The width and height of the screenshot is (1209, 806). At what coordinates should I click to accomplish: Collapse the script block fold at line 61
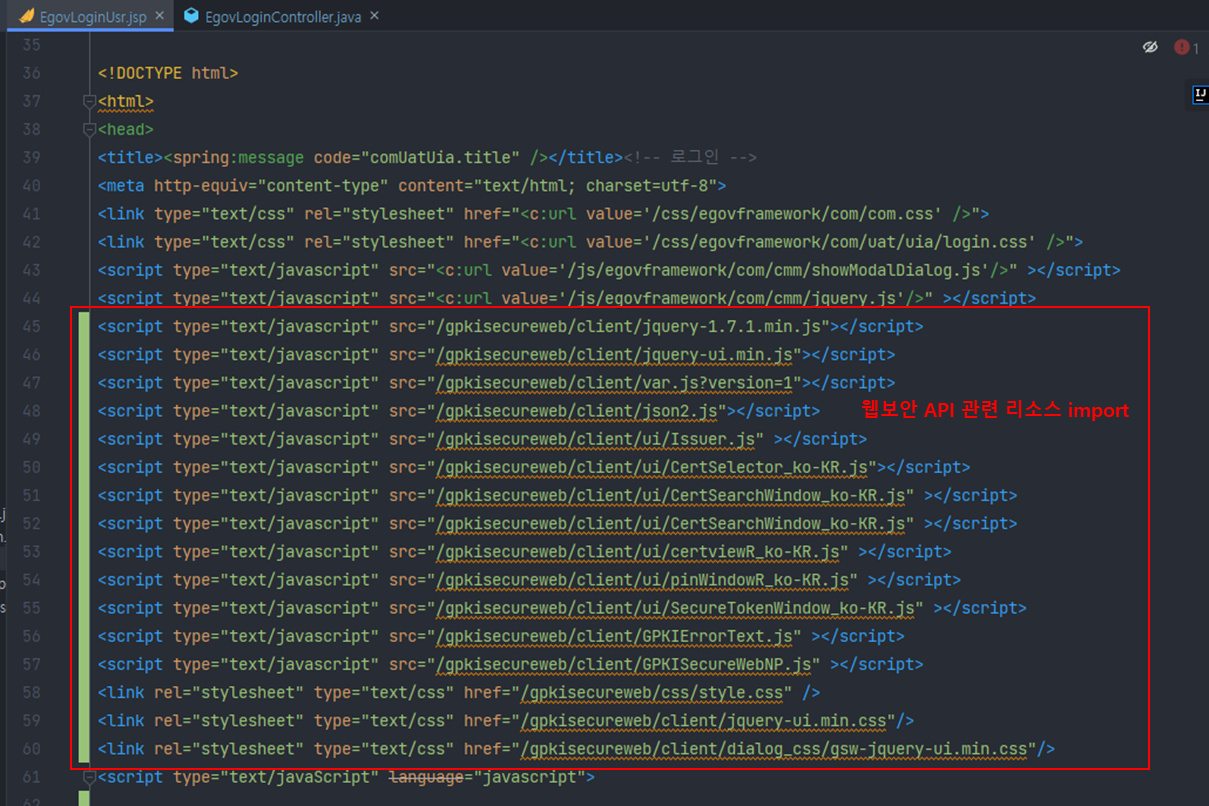(x=89, y=777)
